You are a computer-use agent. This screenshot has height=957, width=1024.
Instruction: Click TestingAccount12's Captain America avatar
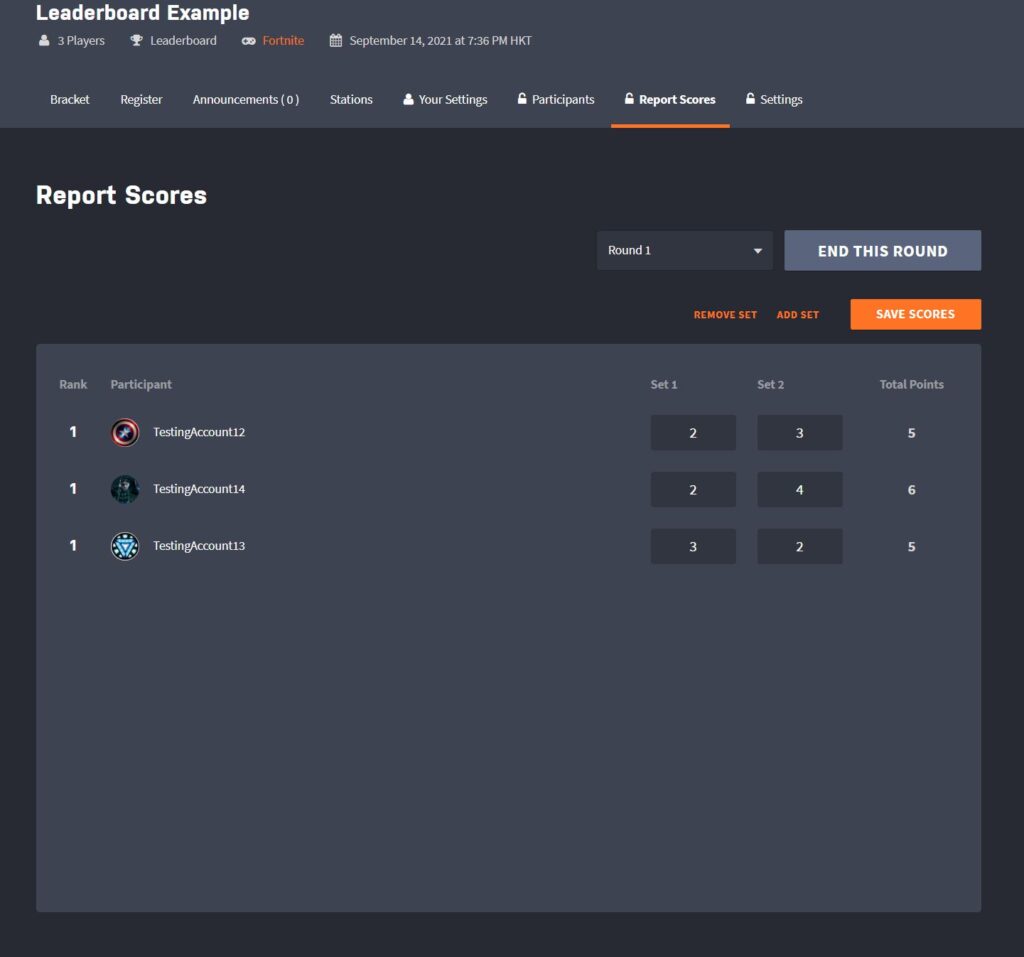[x=125, y=432]
